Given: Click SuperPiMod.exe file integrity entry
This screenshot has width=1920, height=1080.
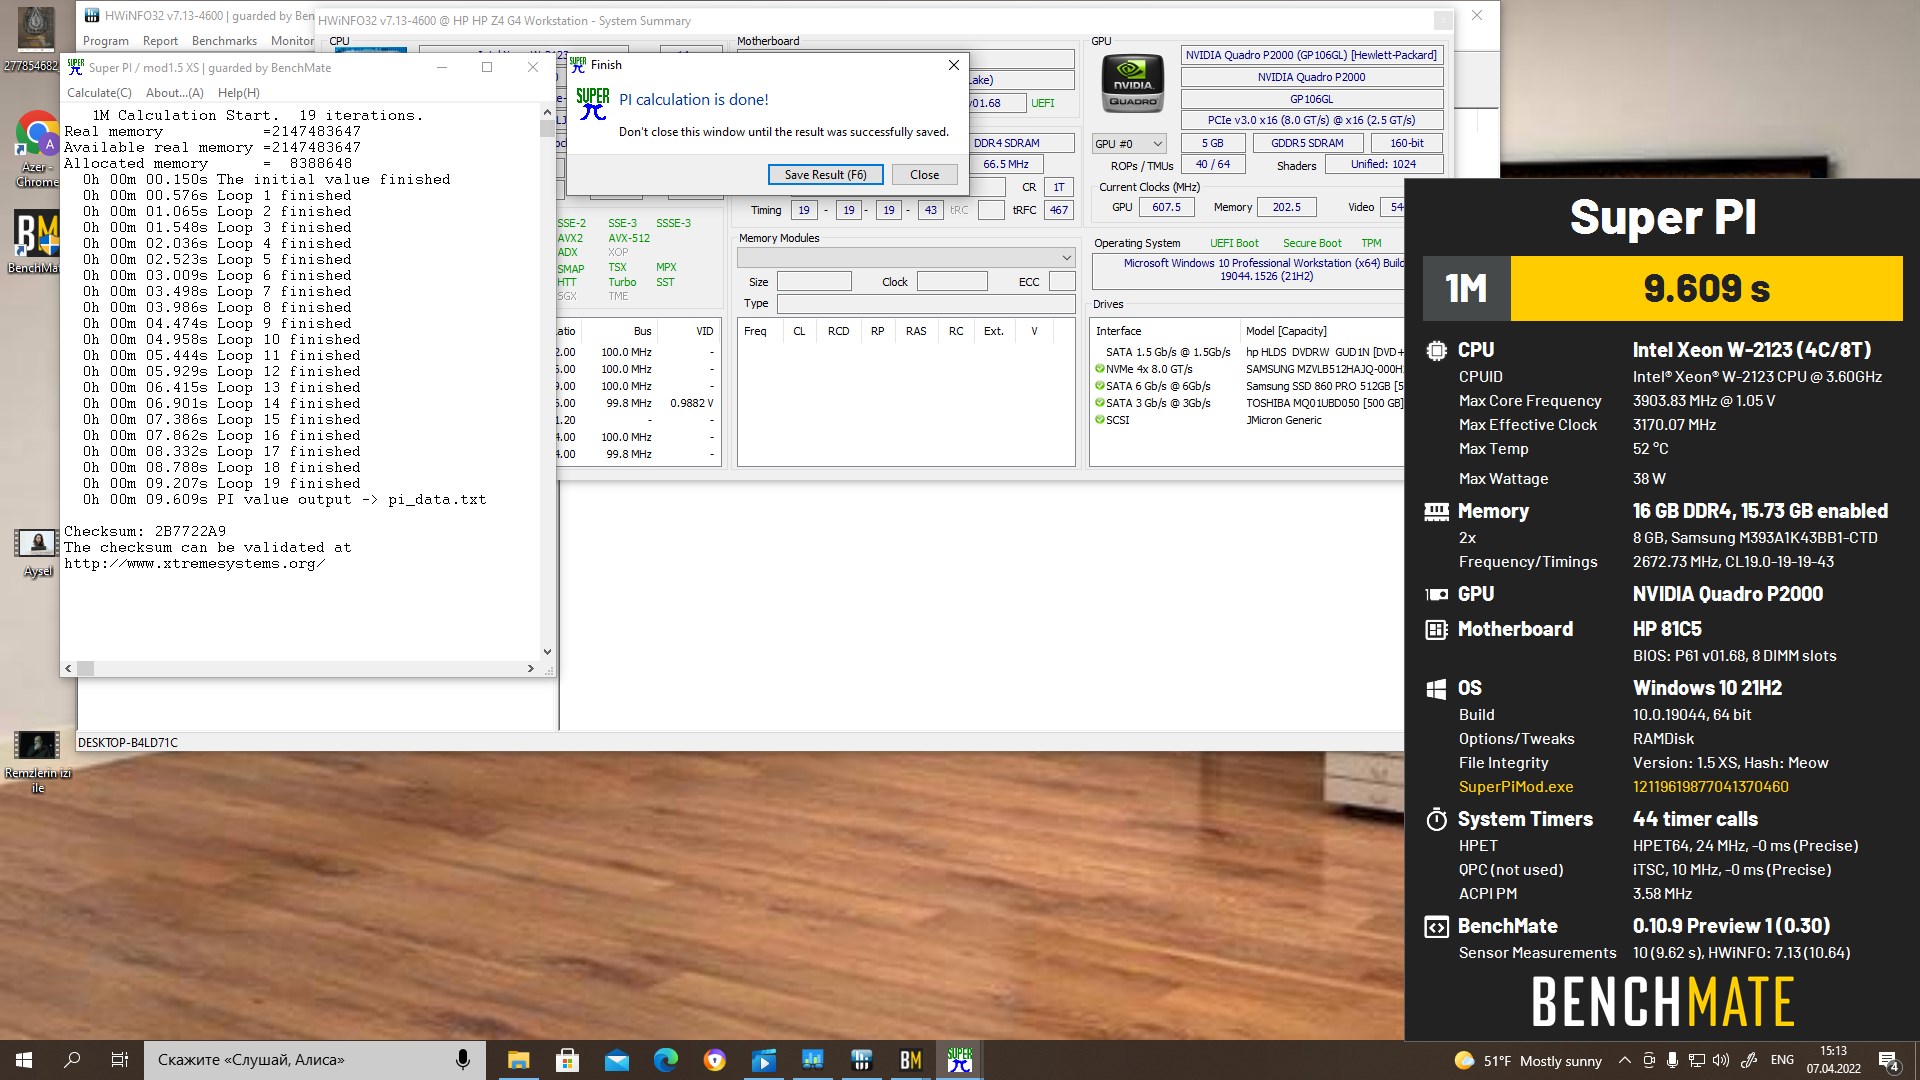Looking at the screenshot, I should tap(1516, 787).
